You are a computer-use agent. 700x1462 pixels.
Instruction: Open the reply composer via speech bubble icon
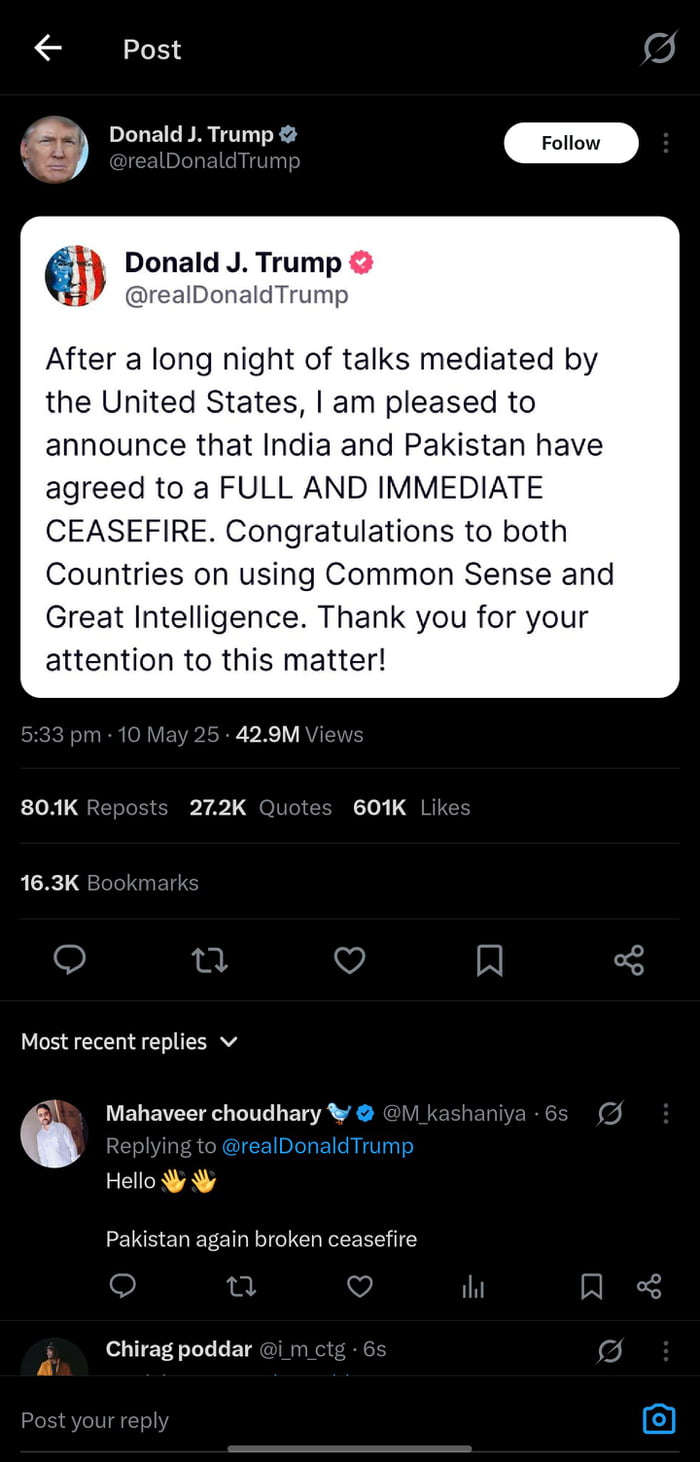click(69, 960)
